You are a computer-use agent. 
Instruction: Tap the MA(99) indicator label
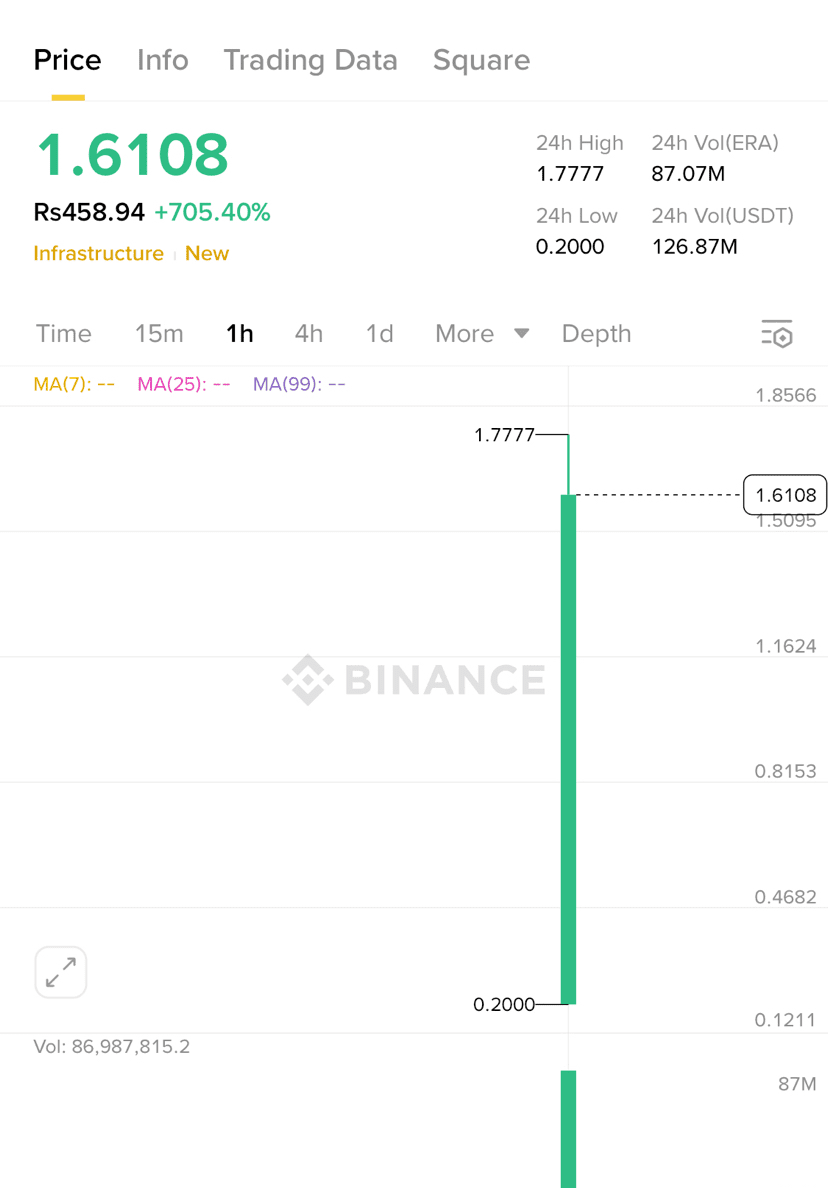pyautogui.click(x=299, y=384)
